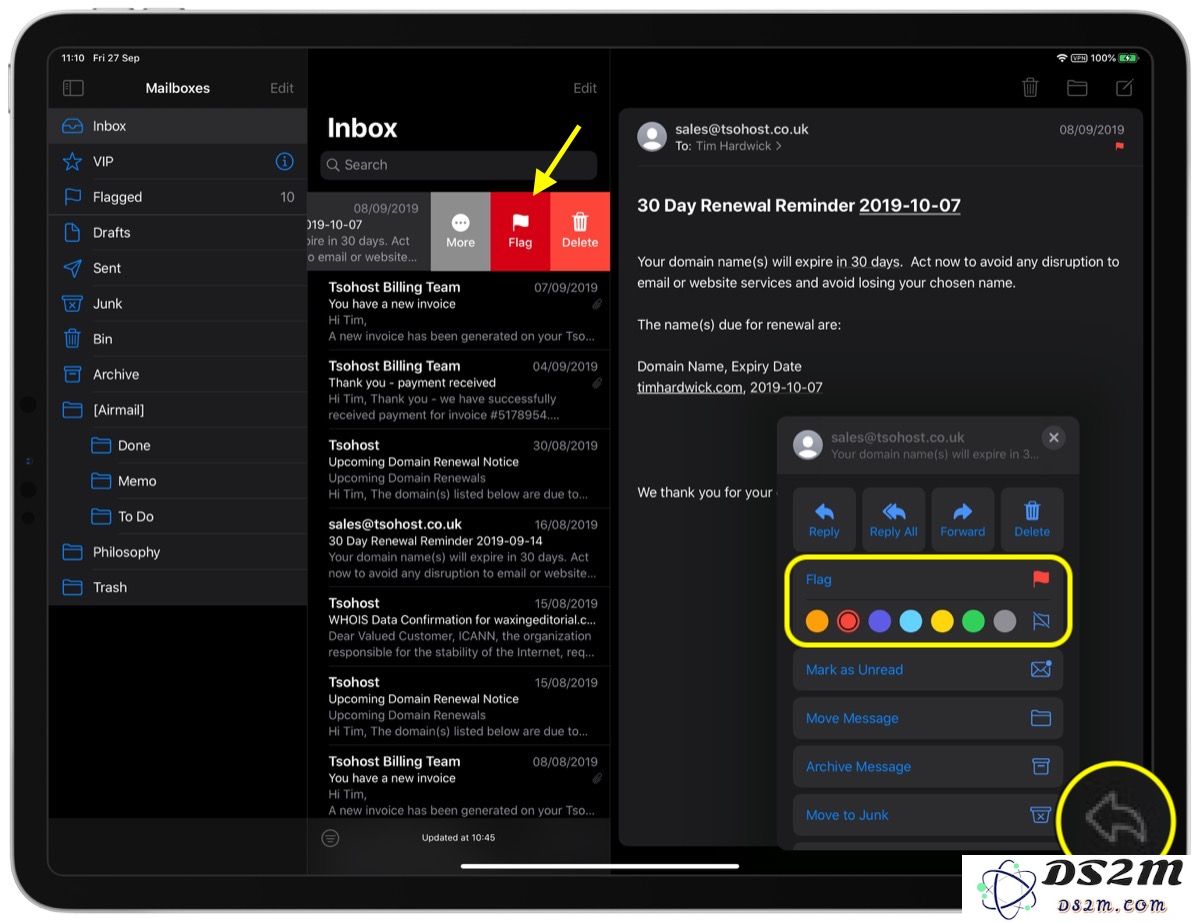Open the Flagged mailbox
Viewport: 1200px width, 923px height.
(x=178, y=197)
